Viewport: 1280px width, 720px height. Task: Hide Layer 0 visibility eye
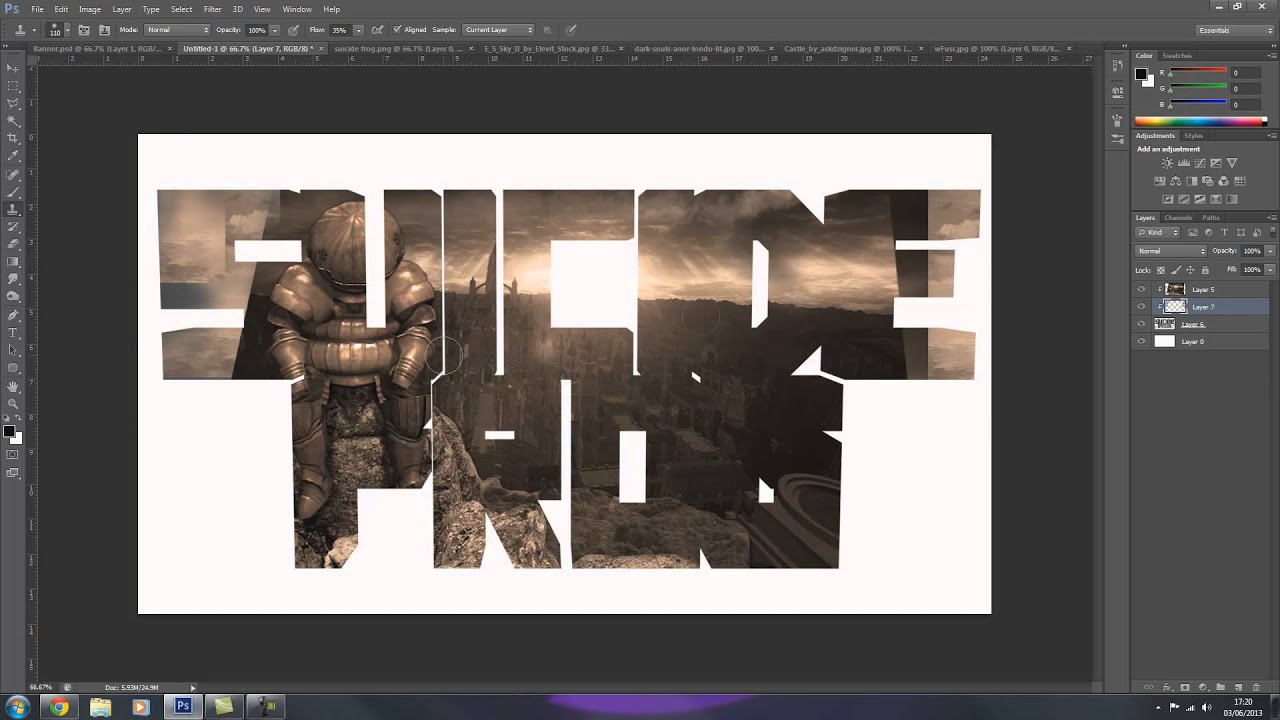(1141, 341)
